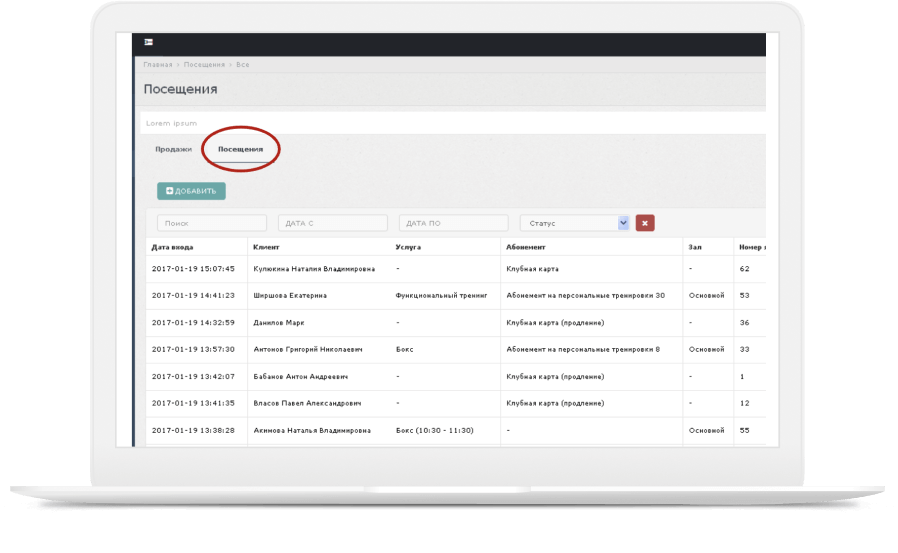Image resolution: width=898 pixels, height=553 pixels.
Task: Click Клубная карта cell for Кулюкина
Action: [533, 268]
